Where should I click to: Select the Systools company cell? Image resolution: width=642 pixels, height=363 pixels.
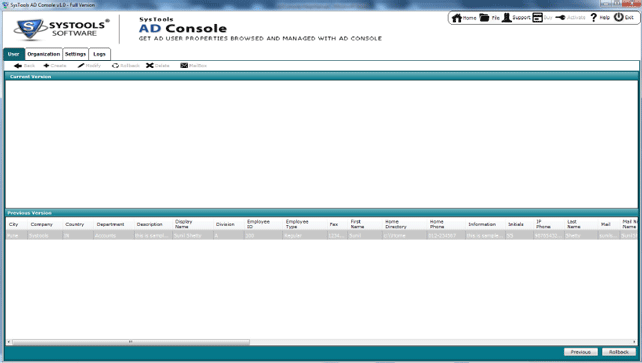tap(45, 236)
